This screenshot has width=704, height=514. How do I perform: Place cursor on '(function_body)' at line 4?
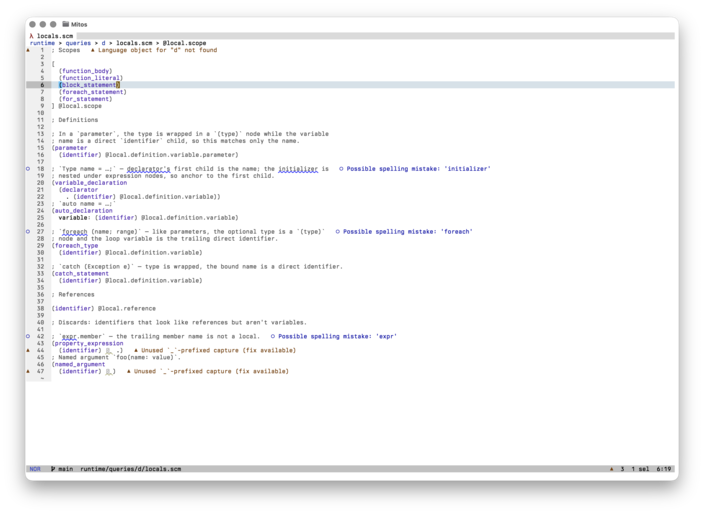85,71
